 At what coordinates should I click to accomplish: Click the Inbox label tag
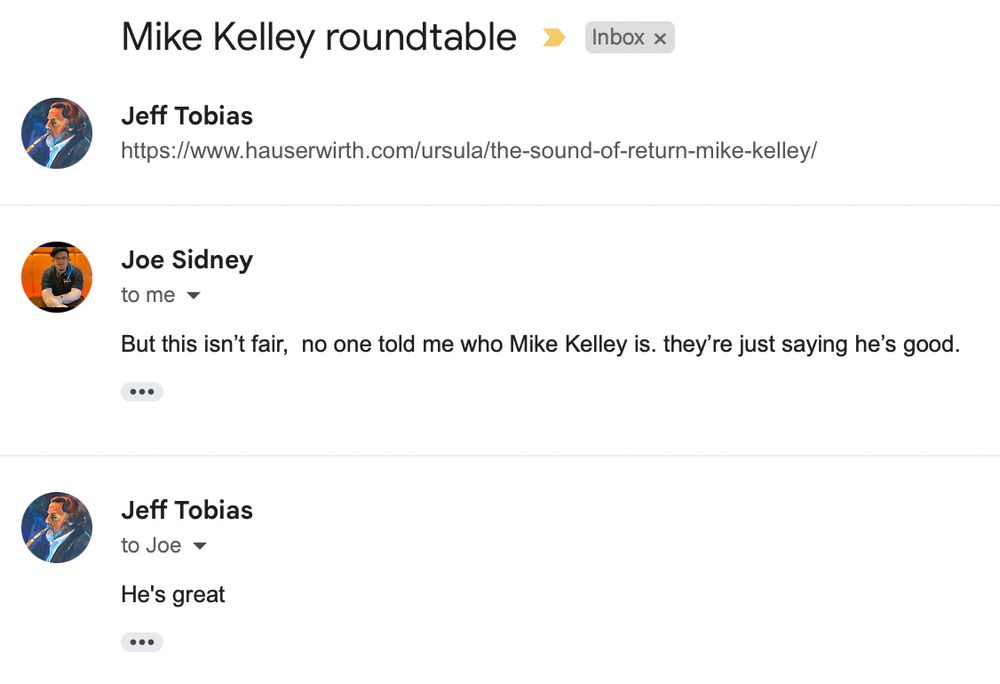click(617, 38)
